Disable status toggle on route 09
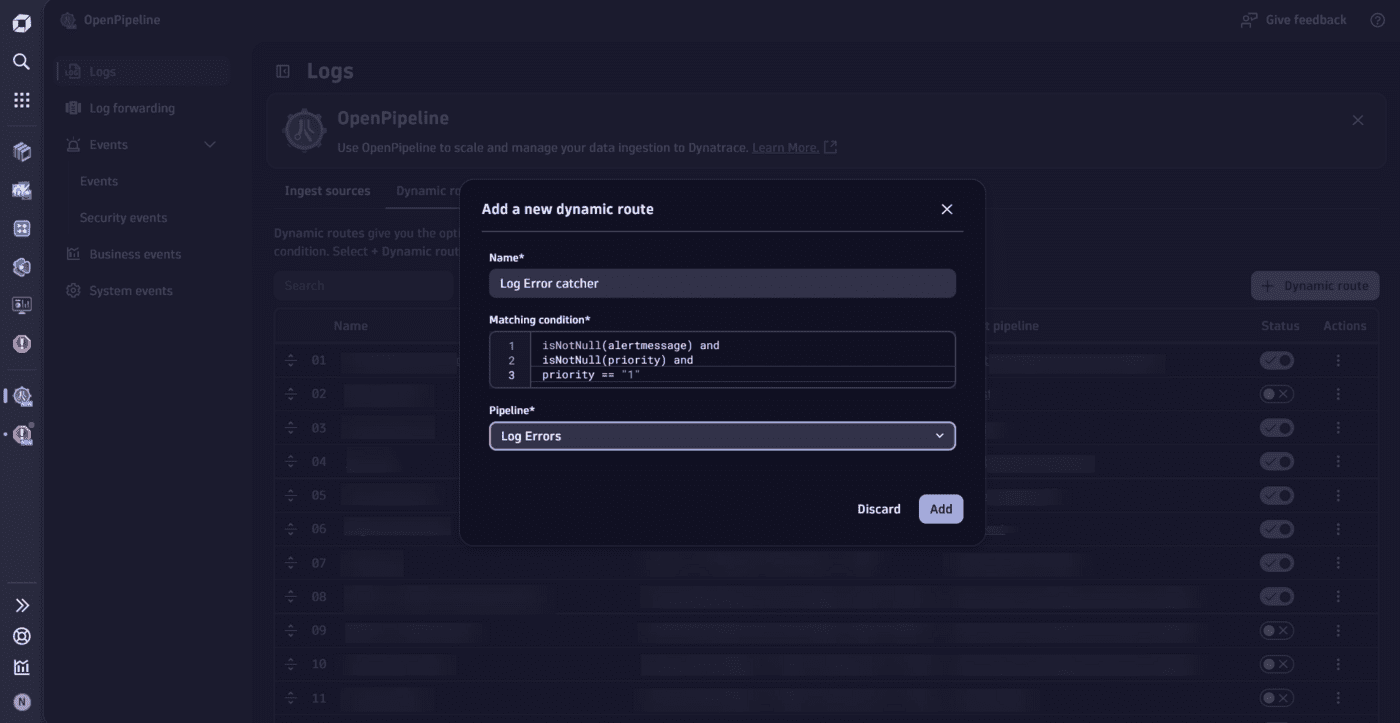Screen dimensions: 1400x723 [x=1277, y=630]
